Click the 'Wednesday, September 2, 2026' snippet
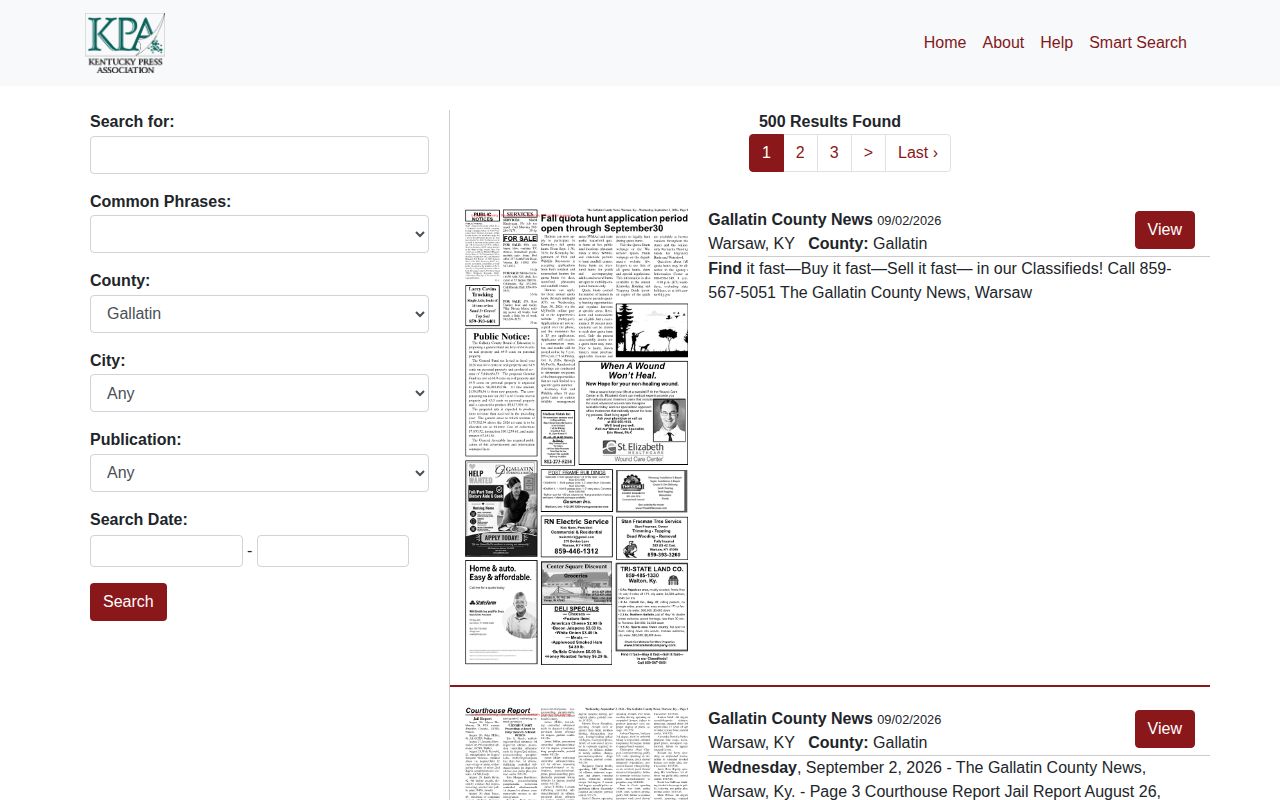 934,779
